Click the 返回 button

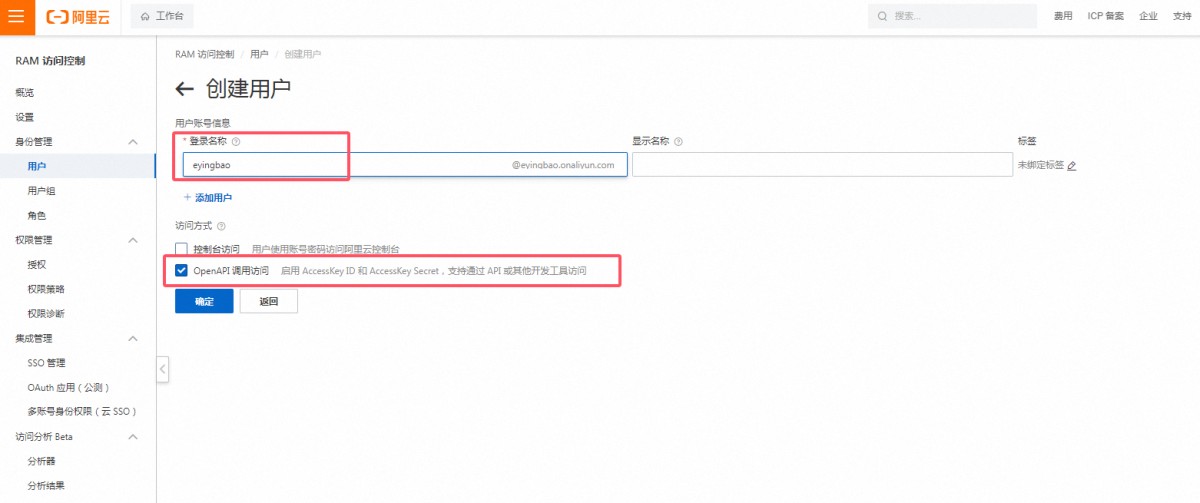(x=268, y=301)
